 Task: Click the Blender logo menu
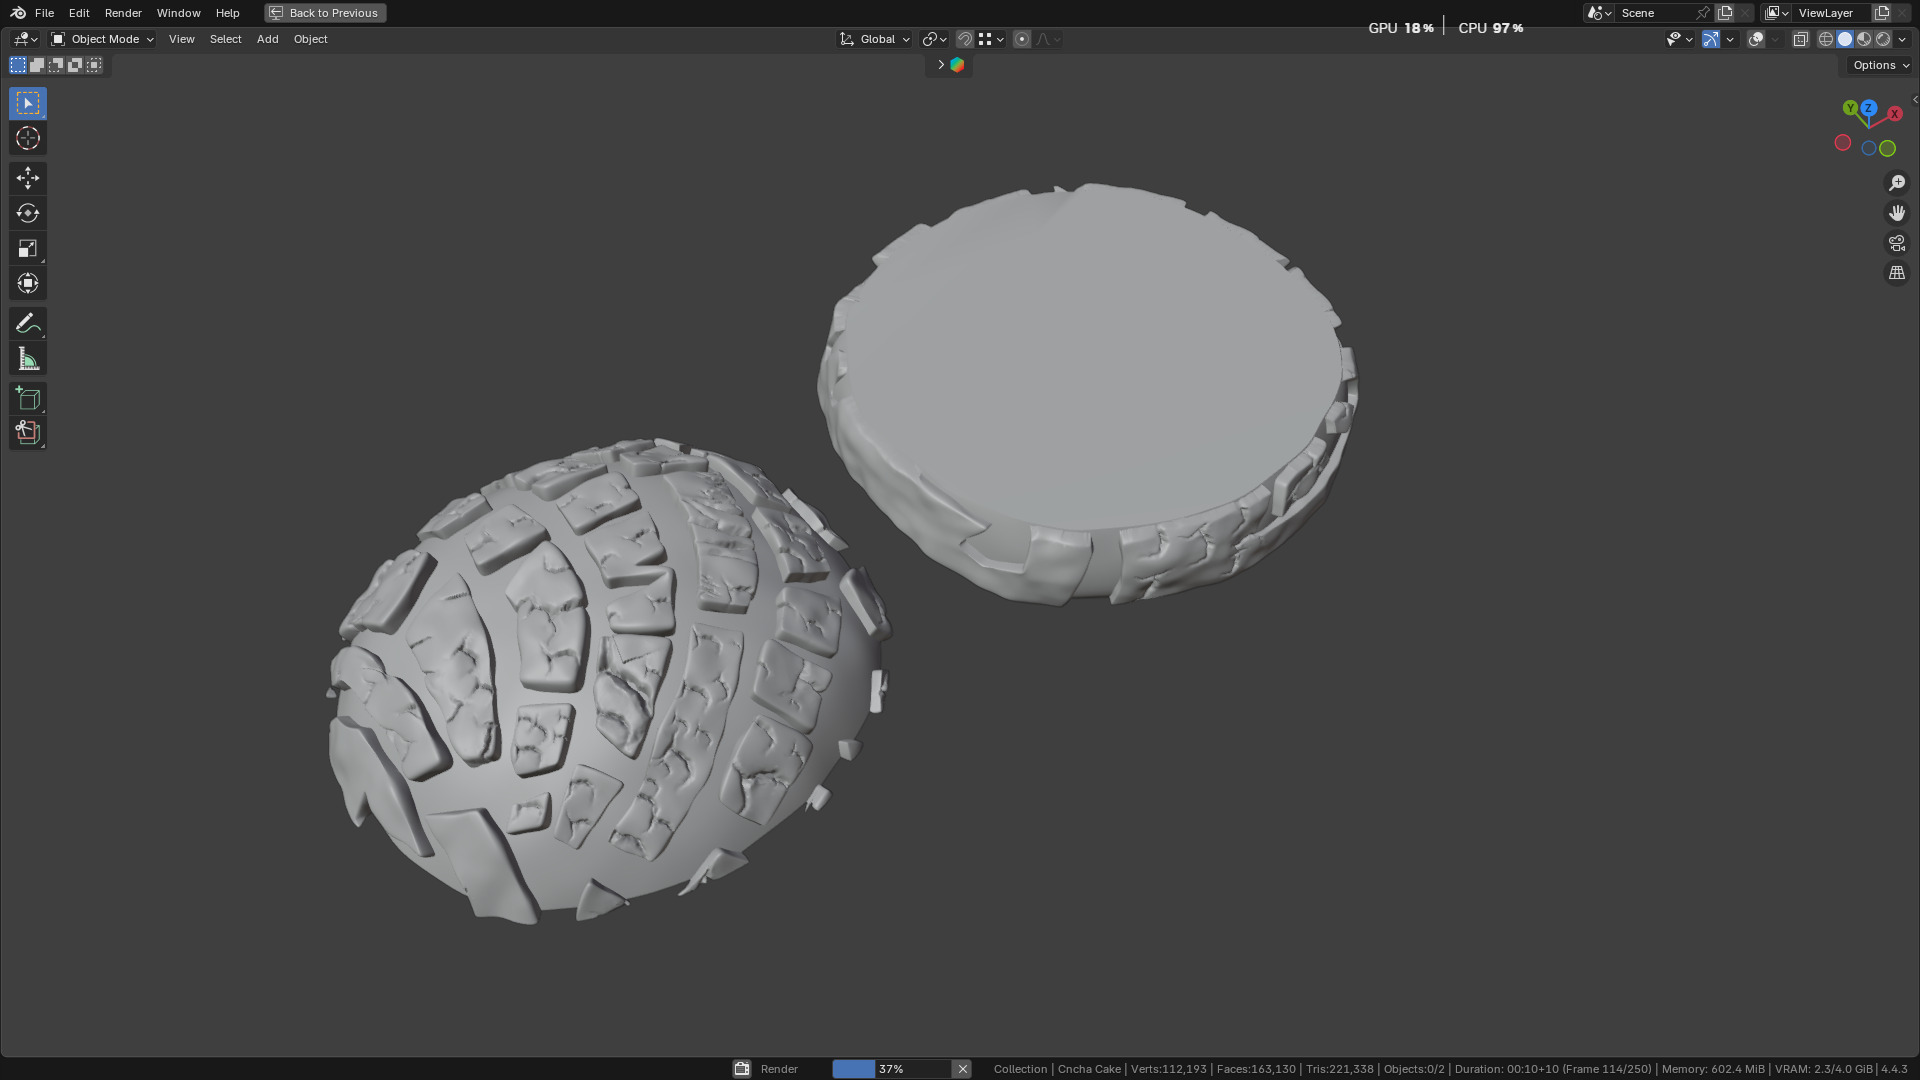coord(18,13)
